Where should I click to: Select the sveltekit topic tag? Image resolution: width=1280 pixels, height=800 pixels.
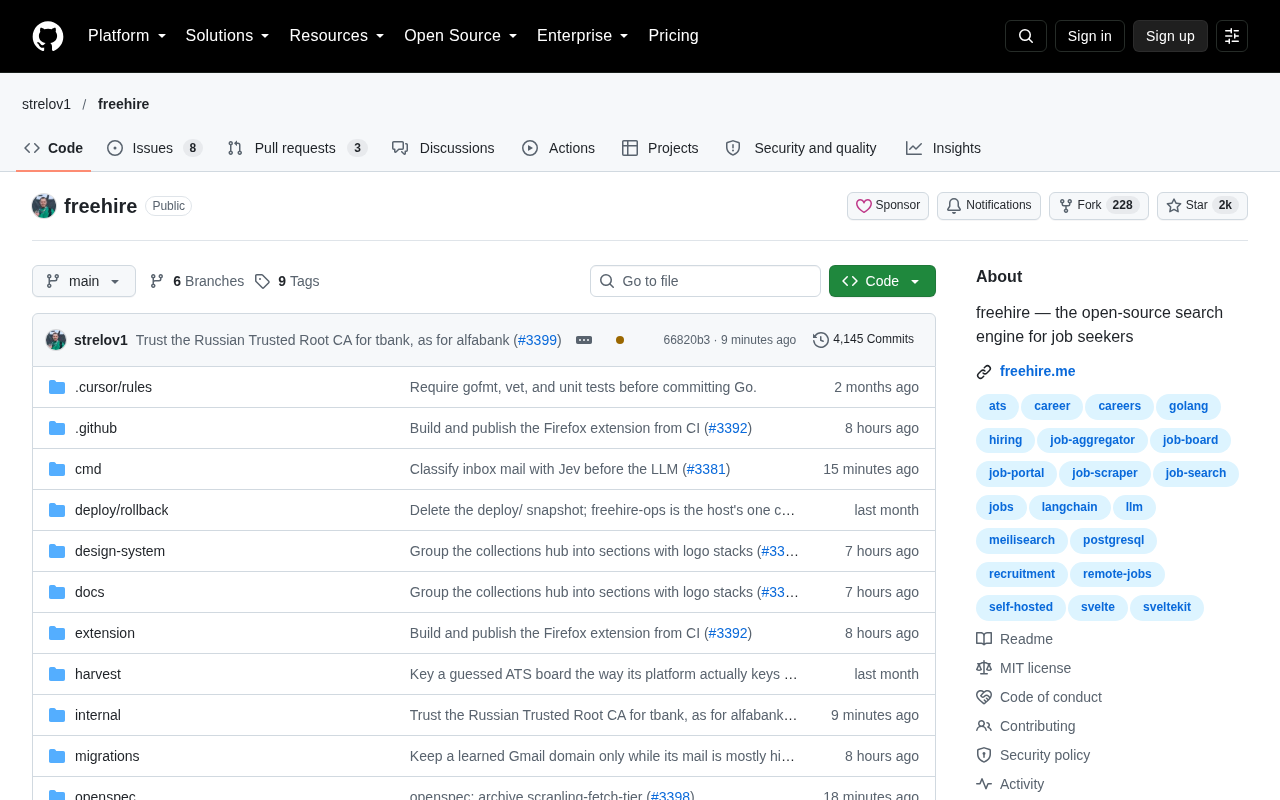[1167, 607]
